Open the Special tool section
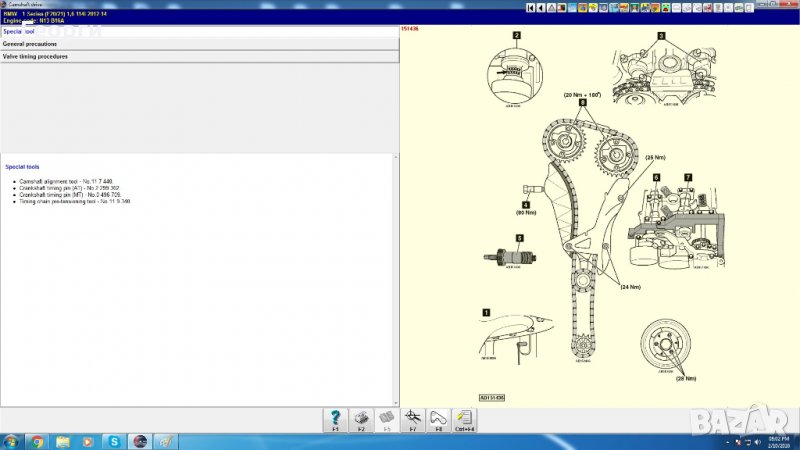 [x=20, y=32]
